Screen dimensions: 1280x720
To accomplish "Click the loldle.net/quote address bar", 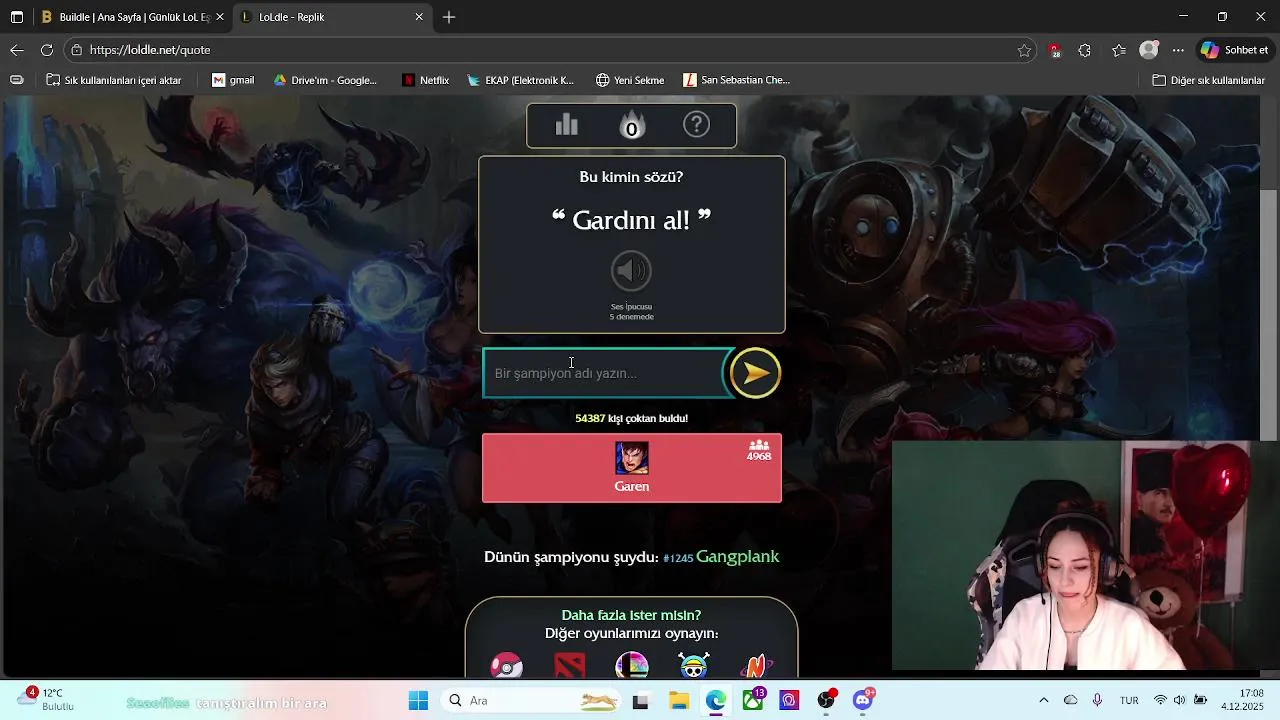I will [550, 50].
